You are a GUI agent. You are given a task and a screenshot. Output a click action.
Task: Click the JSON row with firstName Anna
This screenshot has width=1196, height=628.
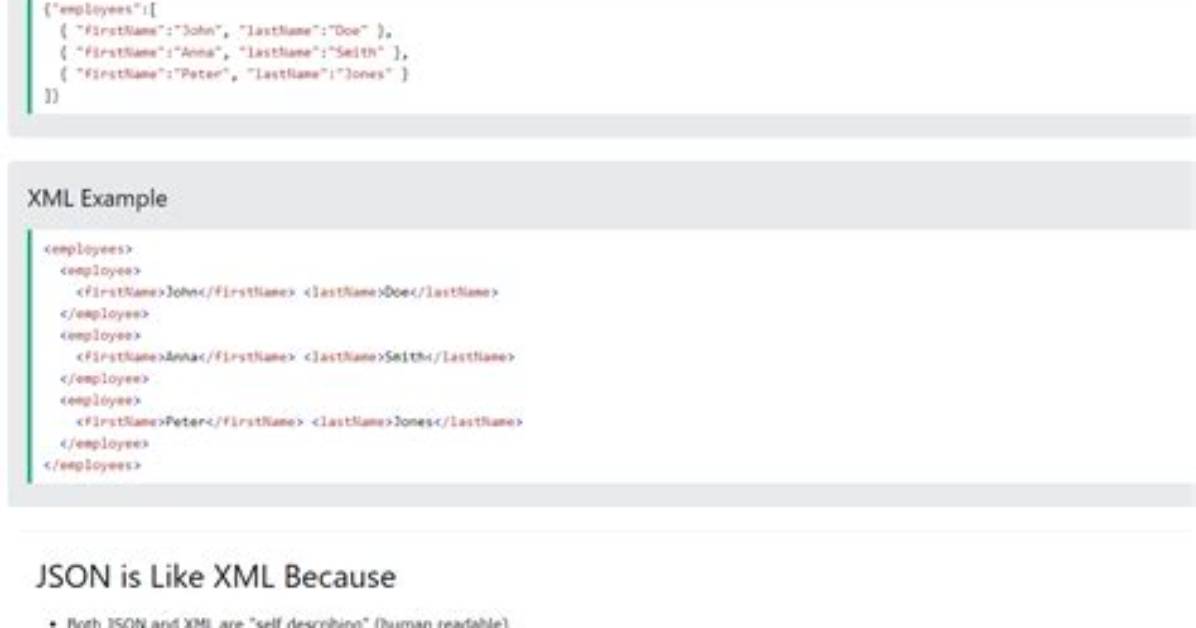[234, 53]
